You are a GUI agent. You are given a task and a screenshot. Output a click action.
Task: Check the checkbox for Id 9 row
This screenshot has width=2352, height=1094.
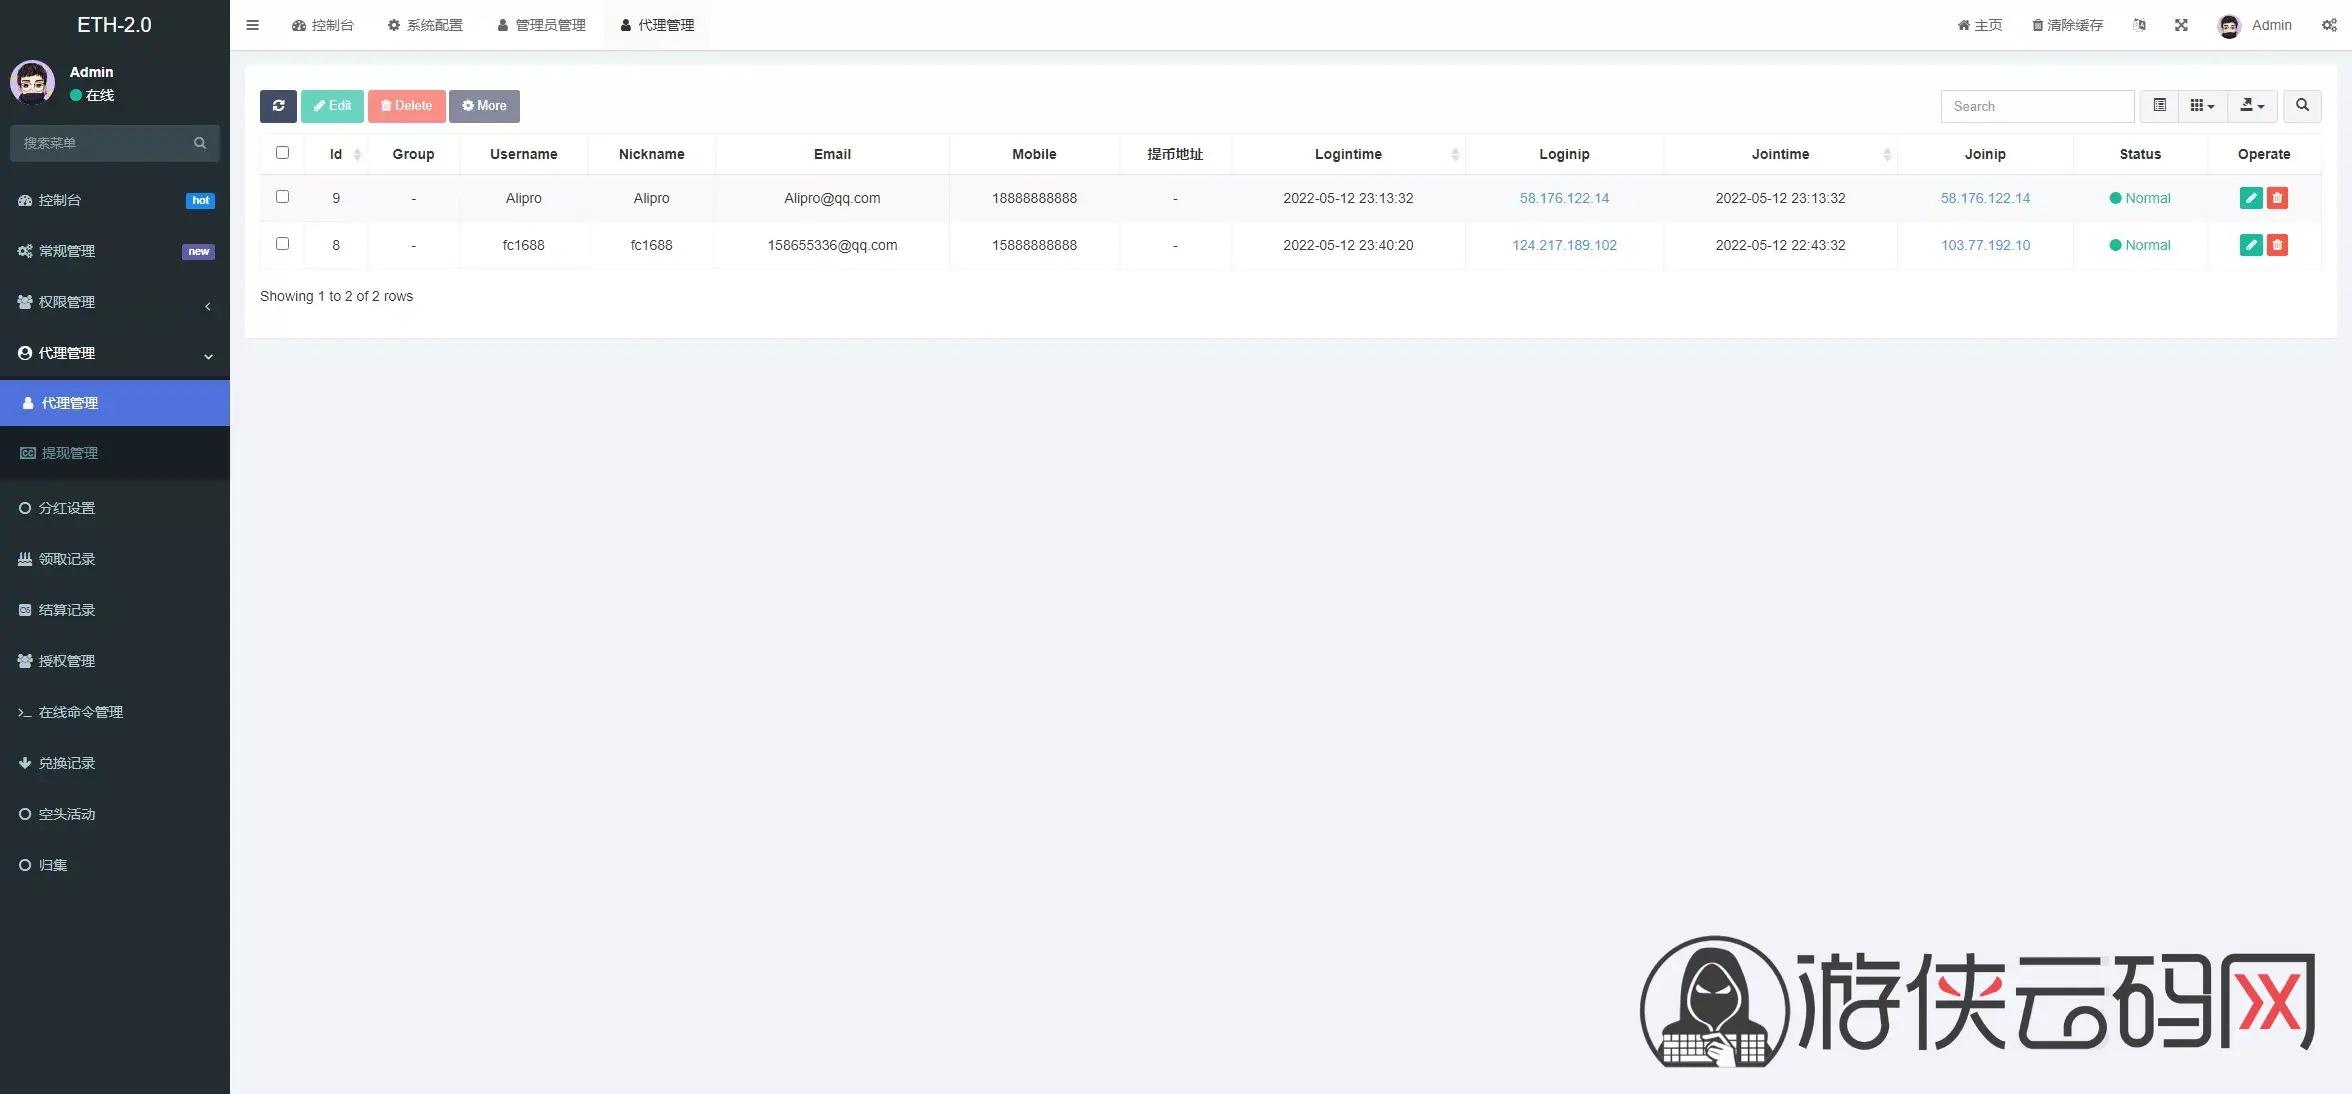pyautogui.click(x=282, y=197)
